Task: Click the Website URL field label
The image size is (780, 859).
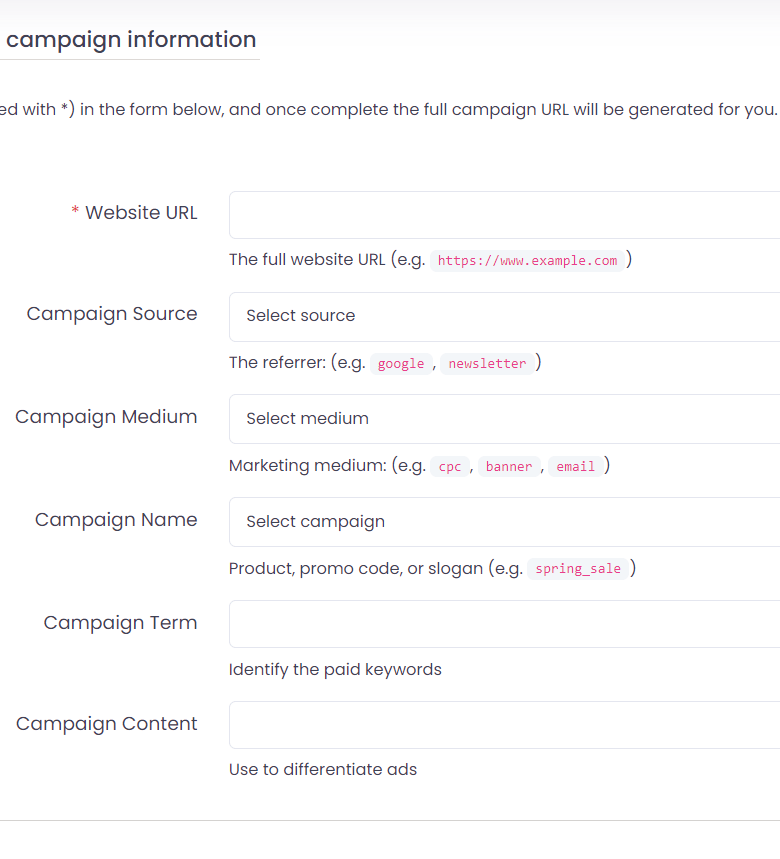Action: [141, 213]
